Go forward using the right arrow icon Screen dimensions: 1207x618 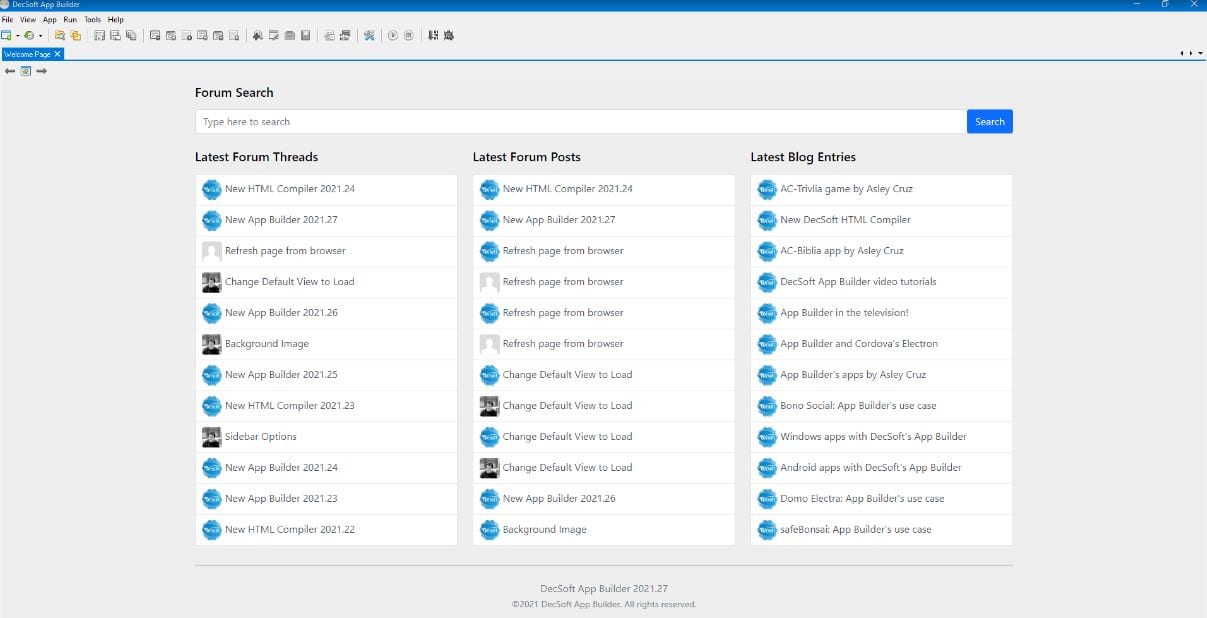42,71
